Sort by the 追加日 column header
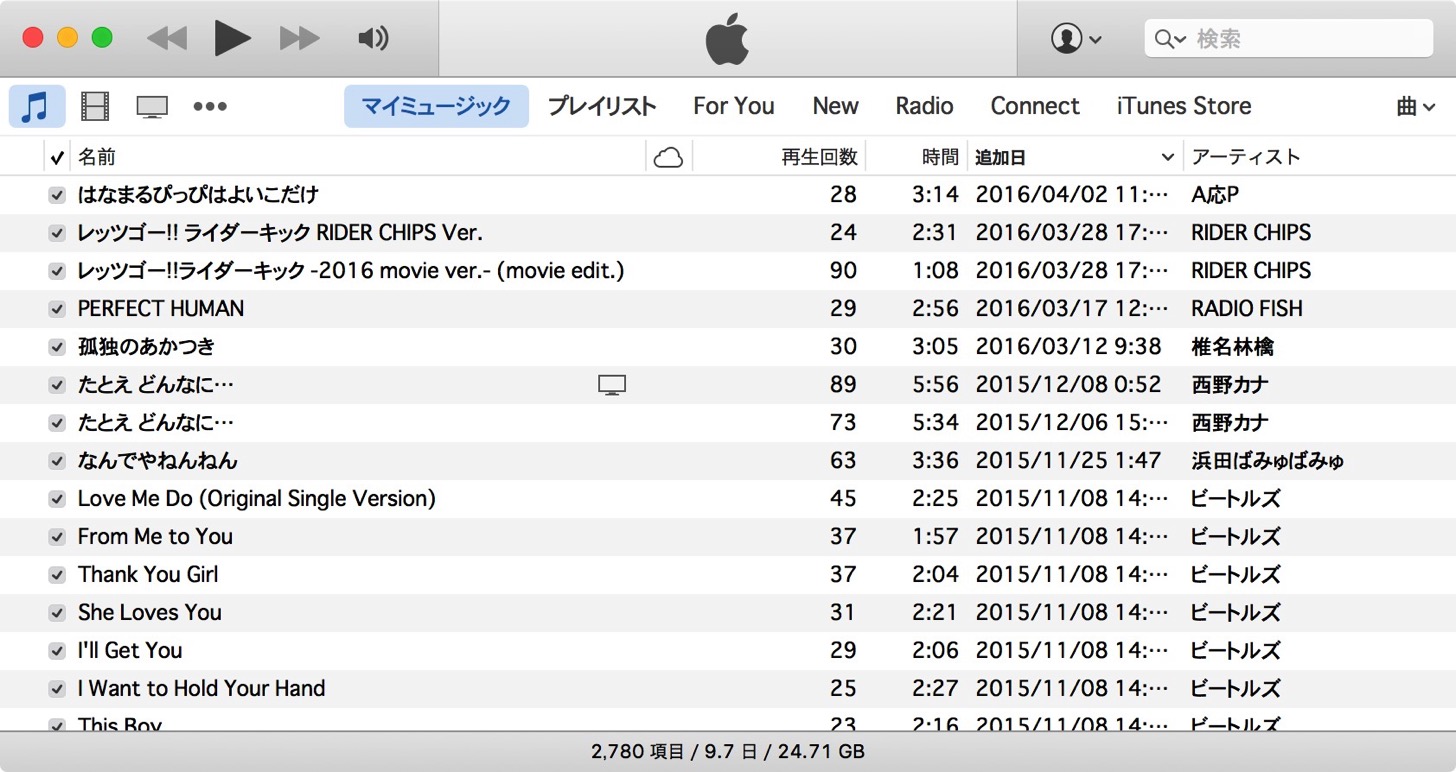This screenshot has width=1456, height=772. tap(1001, 157)
